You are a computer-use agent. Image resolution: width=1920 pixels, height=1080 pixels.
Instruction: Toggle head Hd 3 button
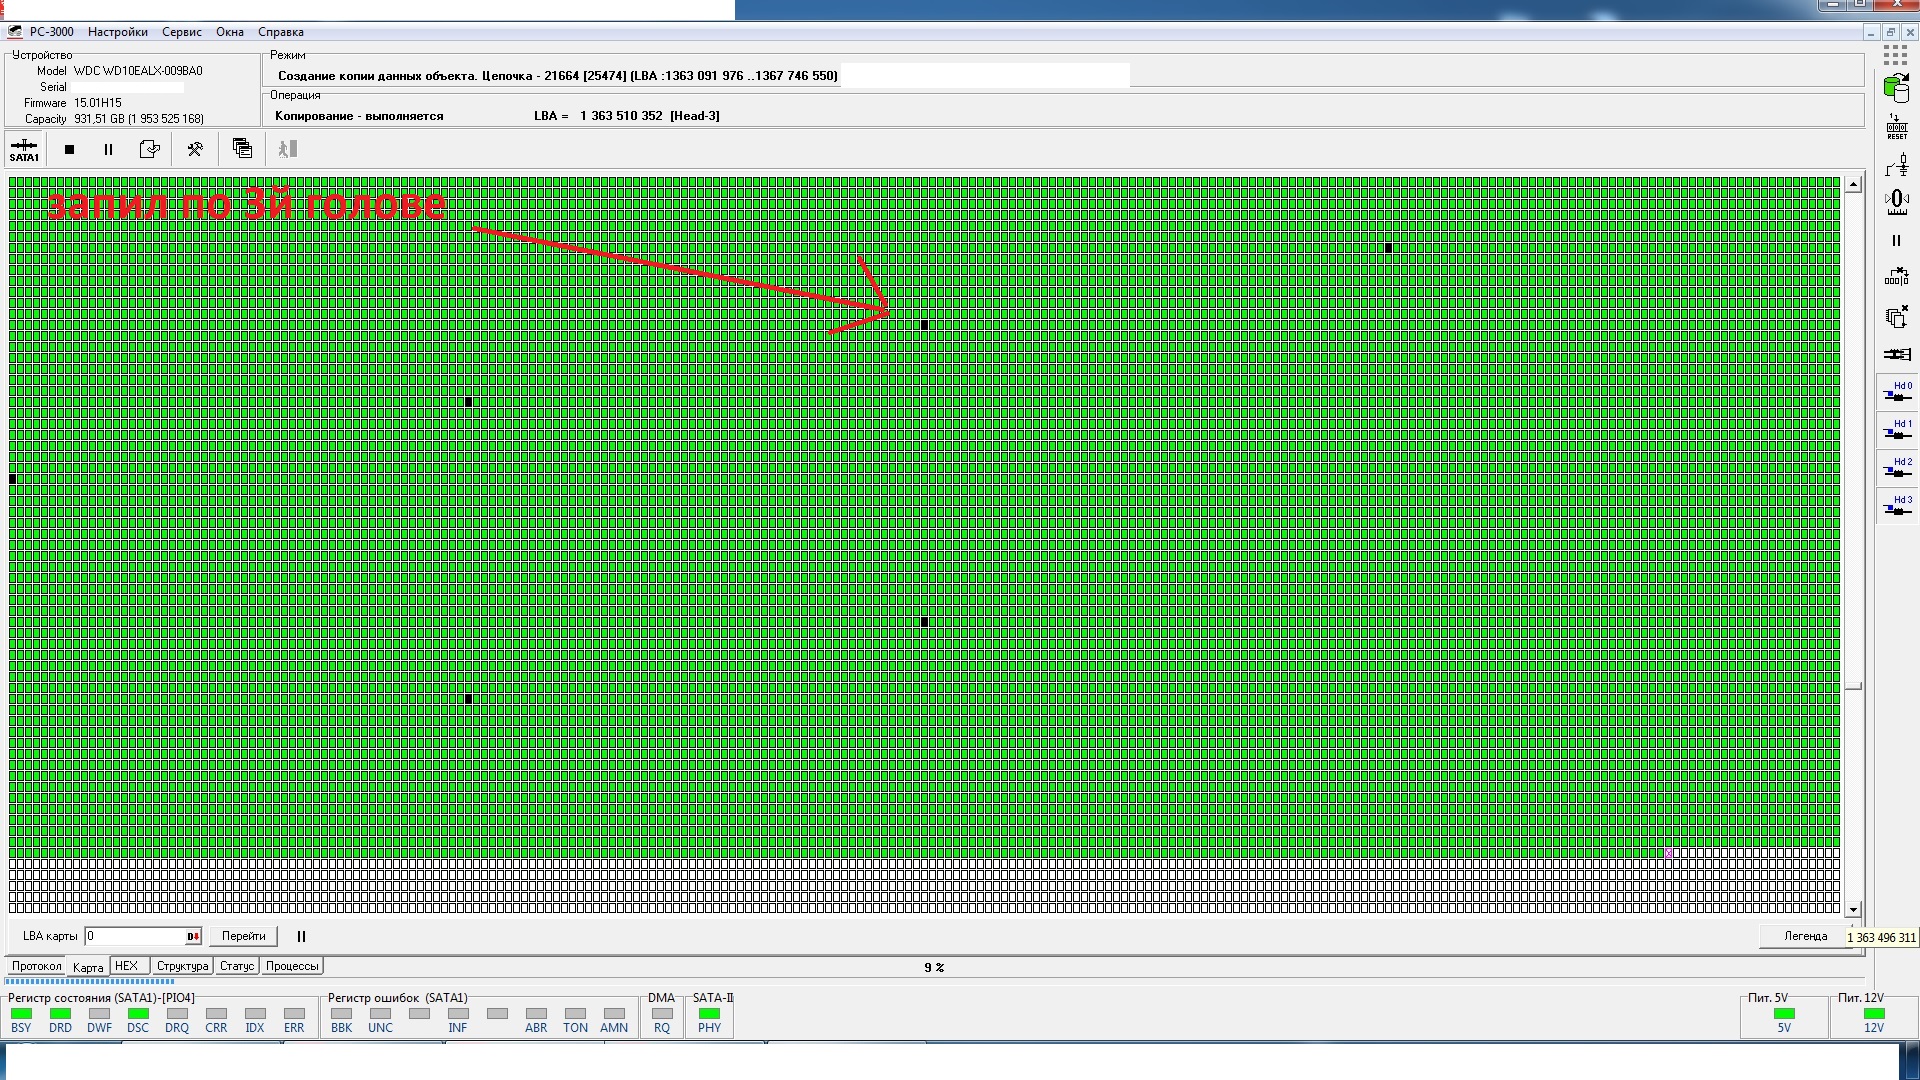(1897, 506)
